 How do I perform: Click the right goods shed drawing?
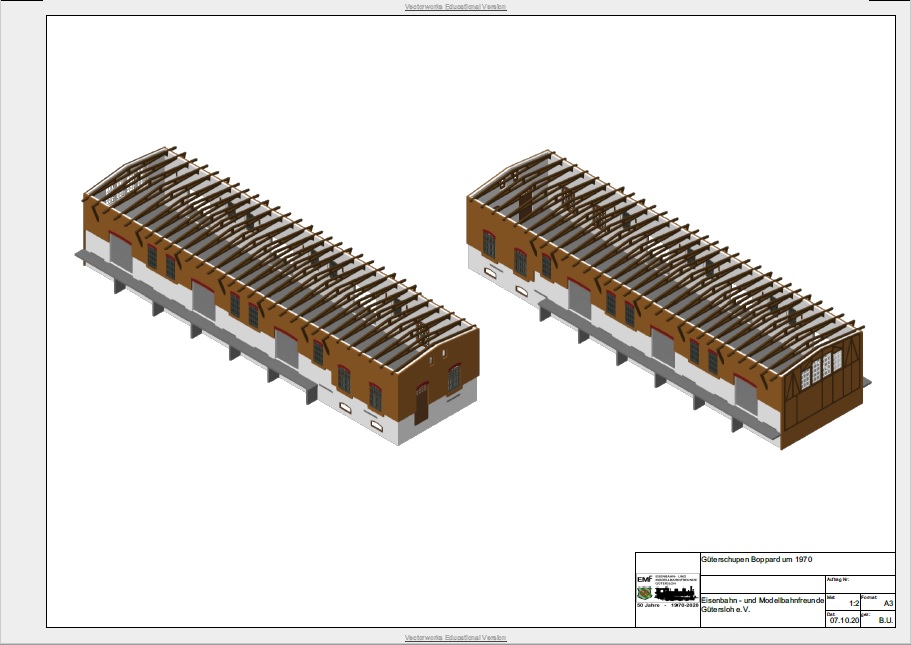click(668, 299)
